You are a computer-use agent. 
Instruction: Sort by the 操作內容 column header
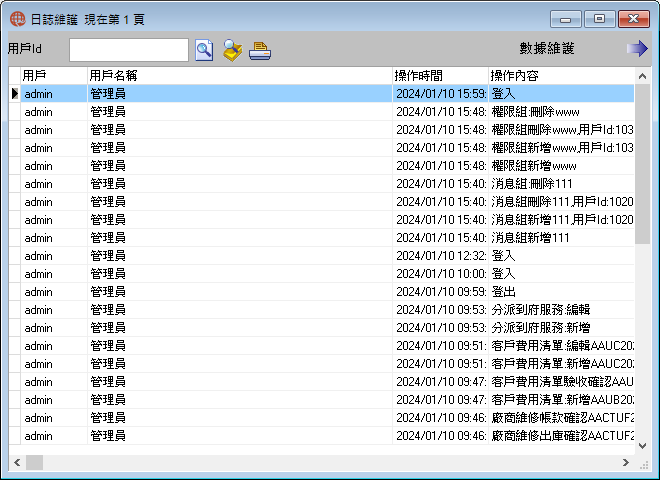pos(562,76)
